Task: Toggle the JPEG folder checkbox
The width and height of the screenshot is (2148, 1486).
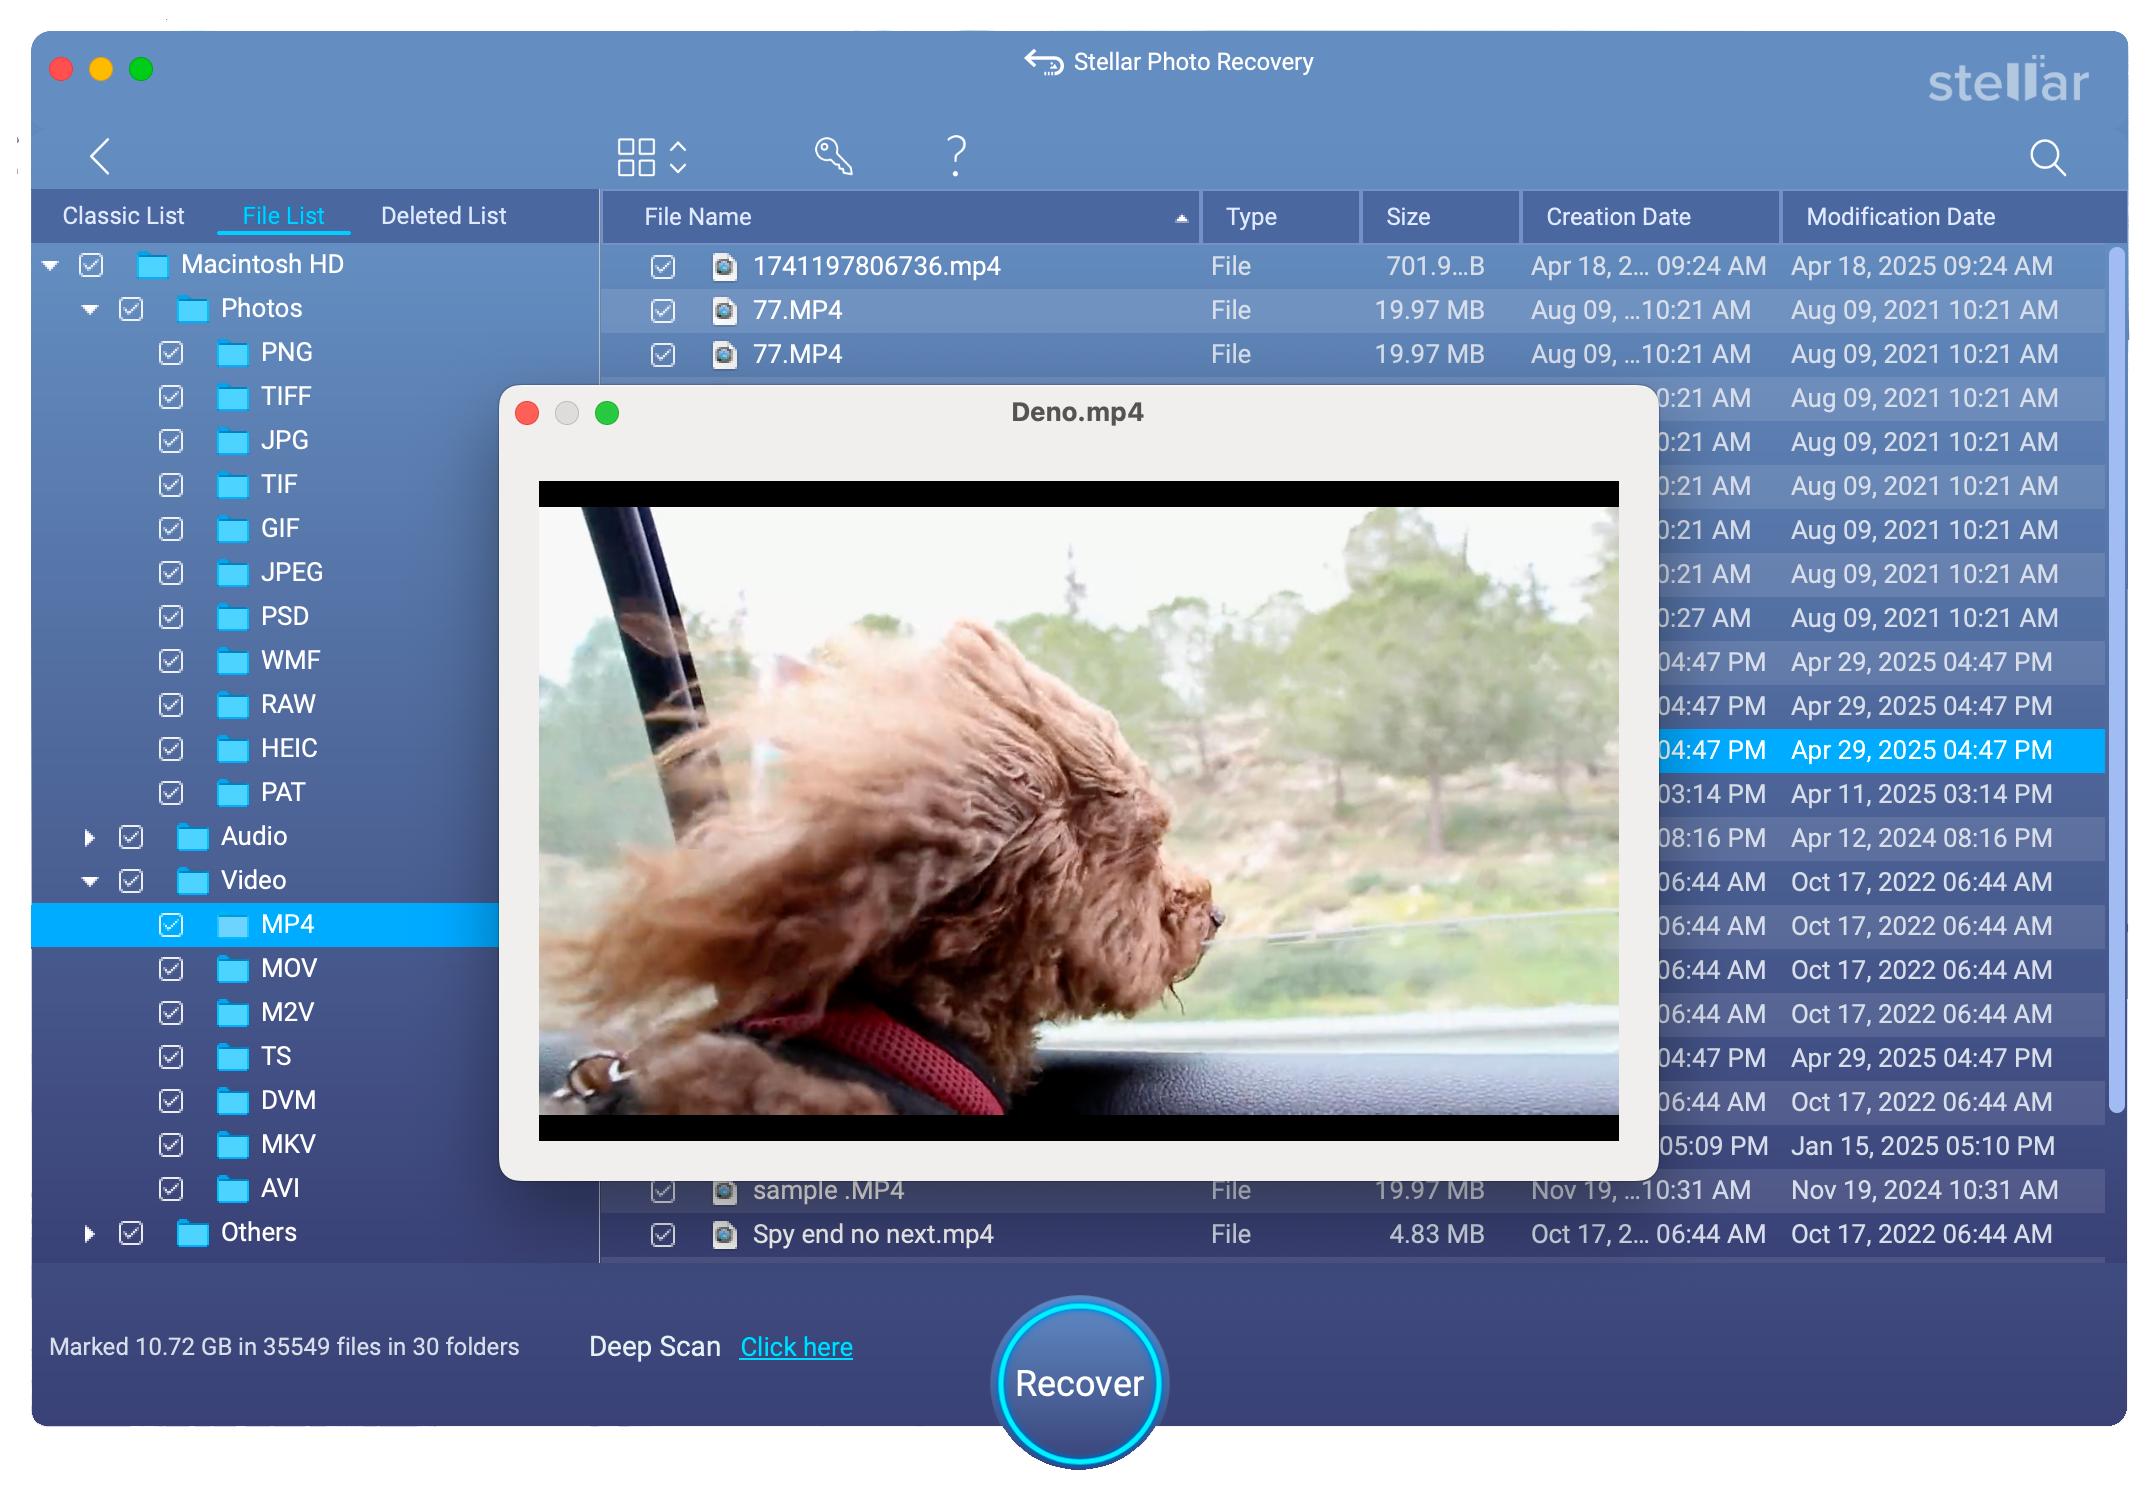Action: tap(171, 573)
